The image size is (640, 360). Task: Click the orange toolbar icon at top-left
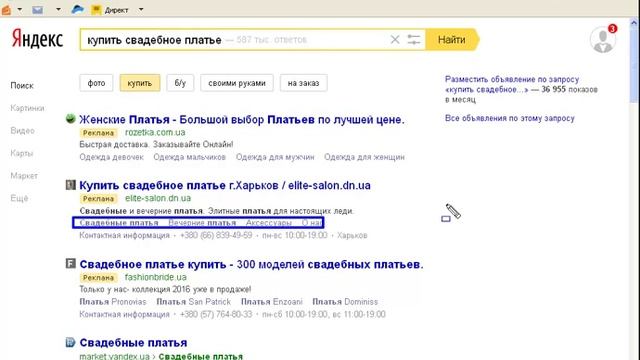(x=6, y=9)
